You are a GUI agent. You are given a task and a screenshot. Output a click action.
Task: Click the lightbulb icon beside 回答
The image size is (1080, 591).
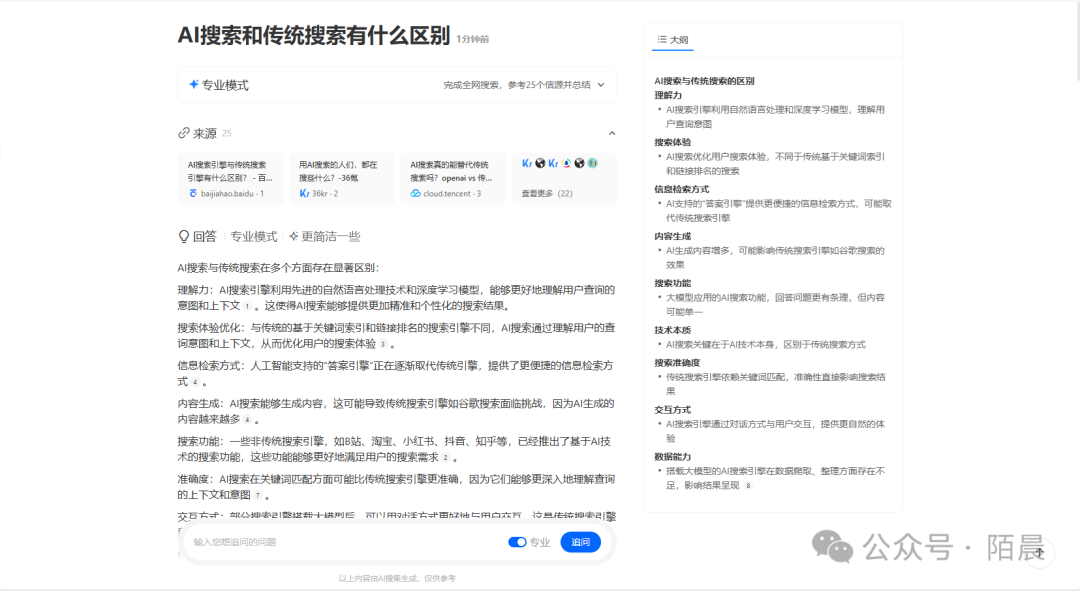click(184, 236)
